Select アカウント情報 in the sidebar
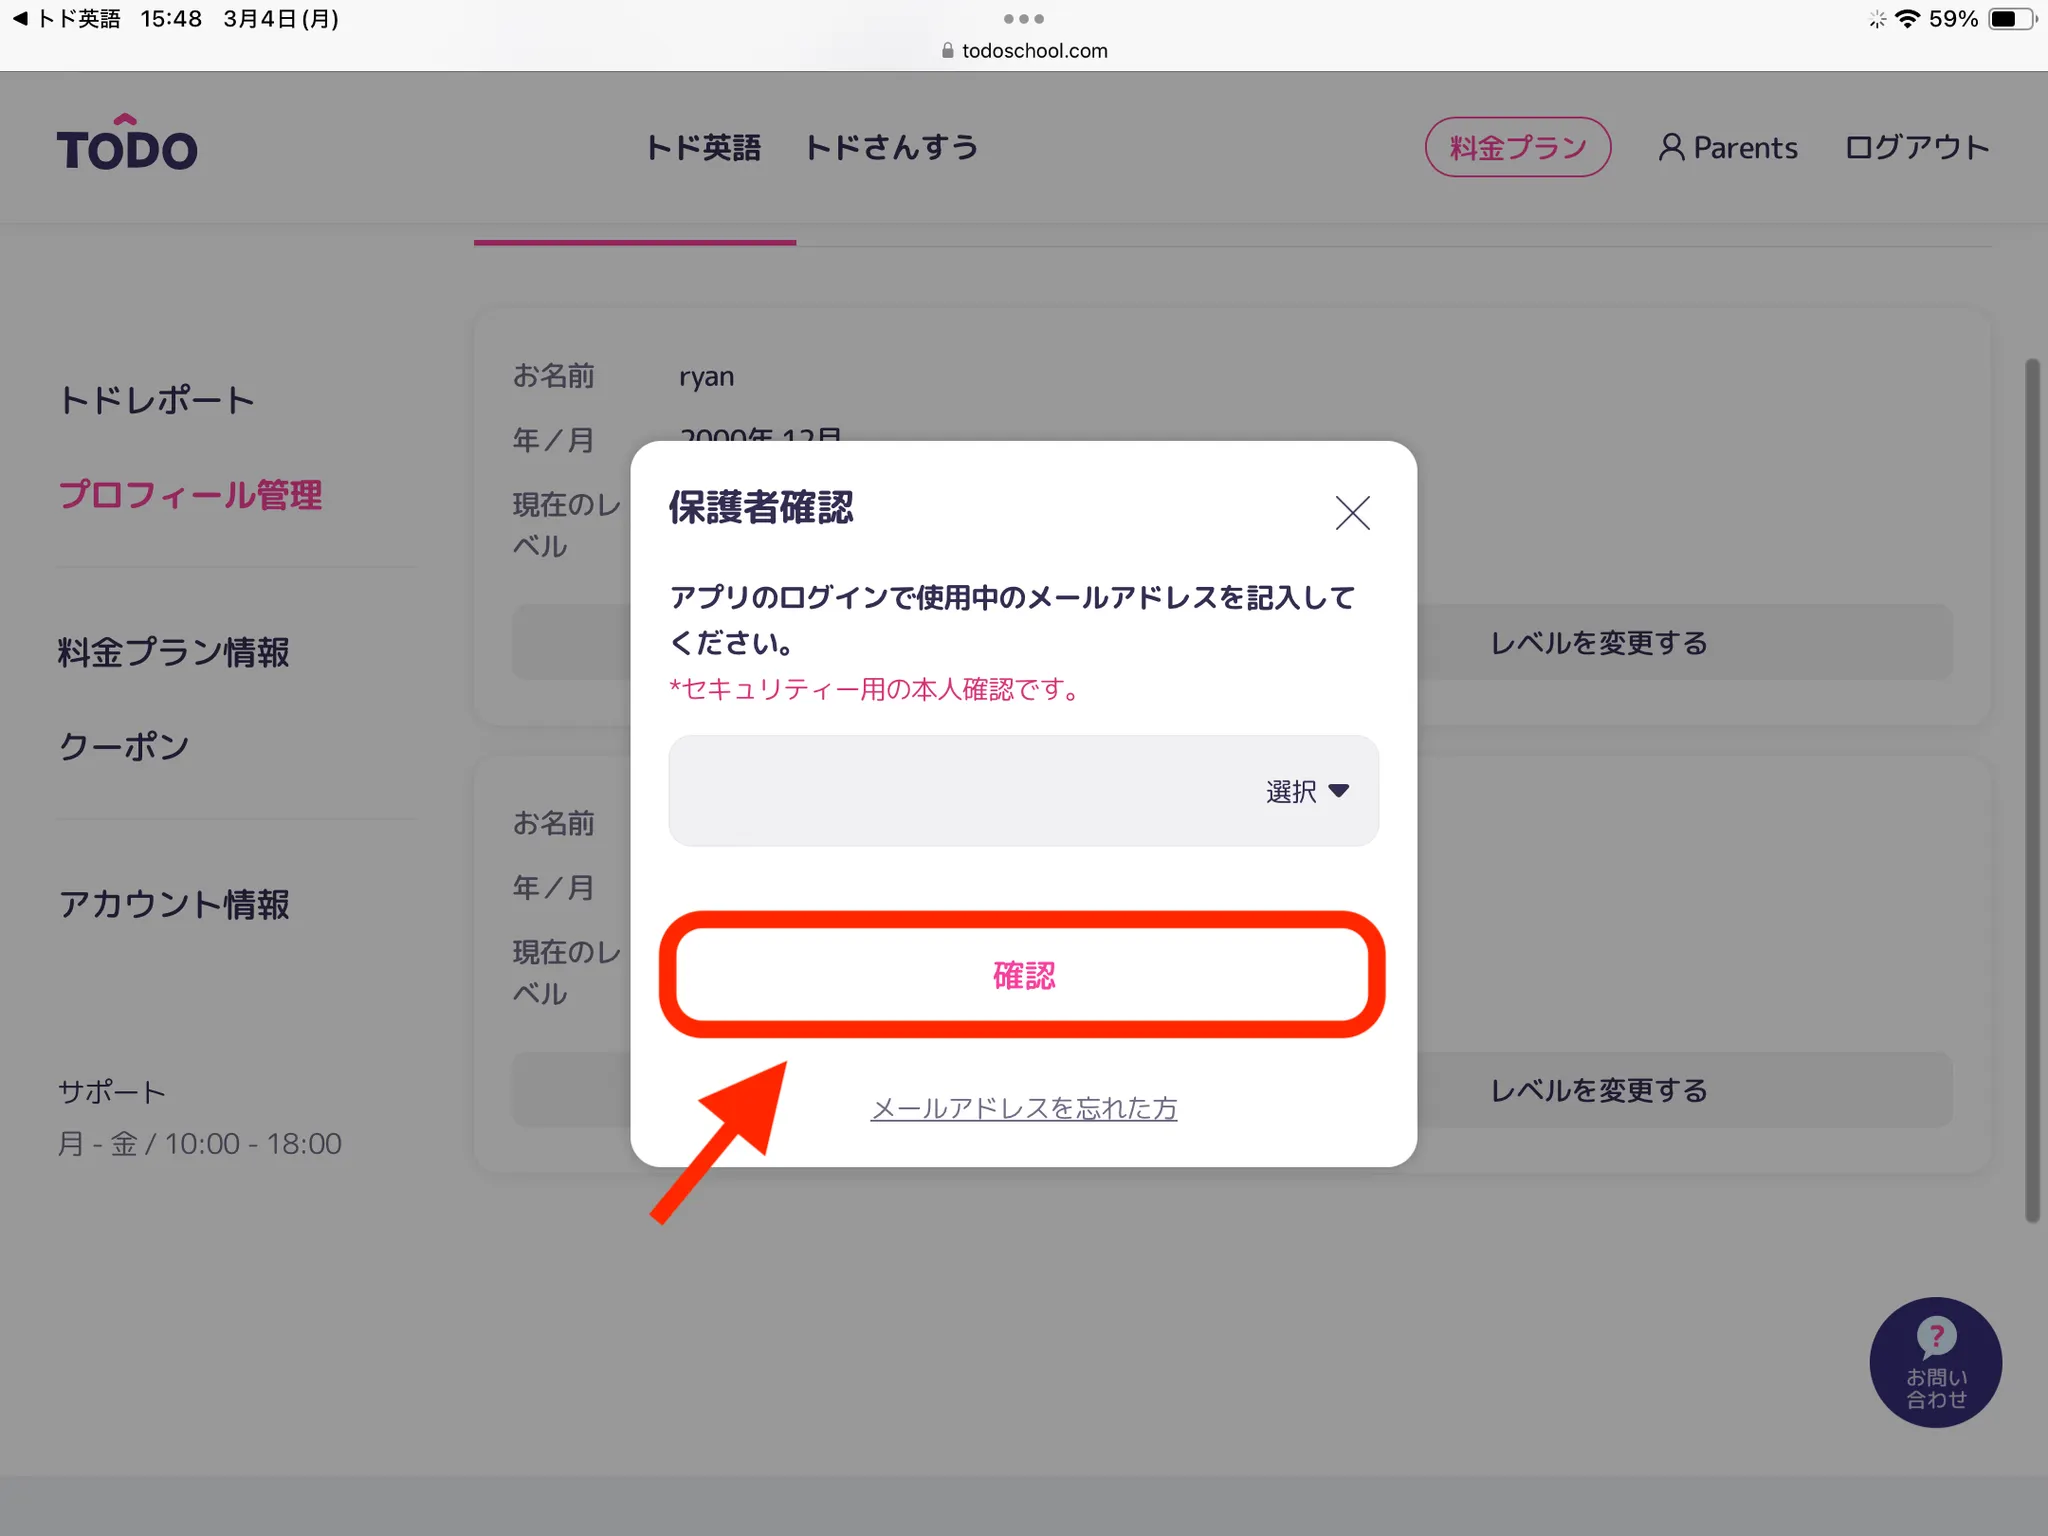 click(x=174, y=904)
